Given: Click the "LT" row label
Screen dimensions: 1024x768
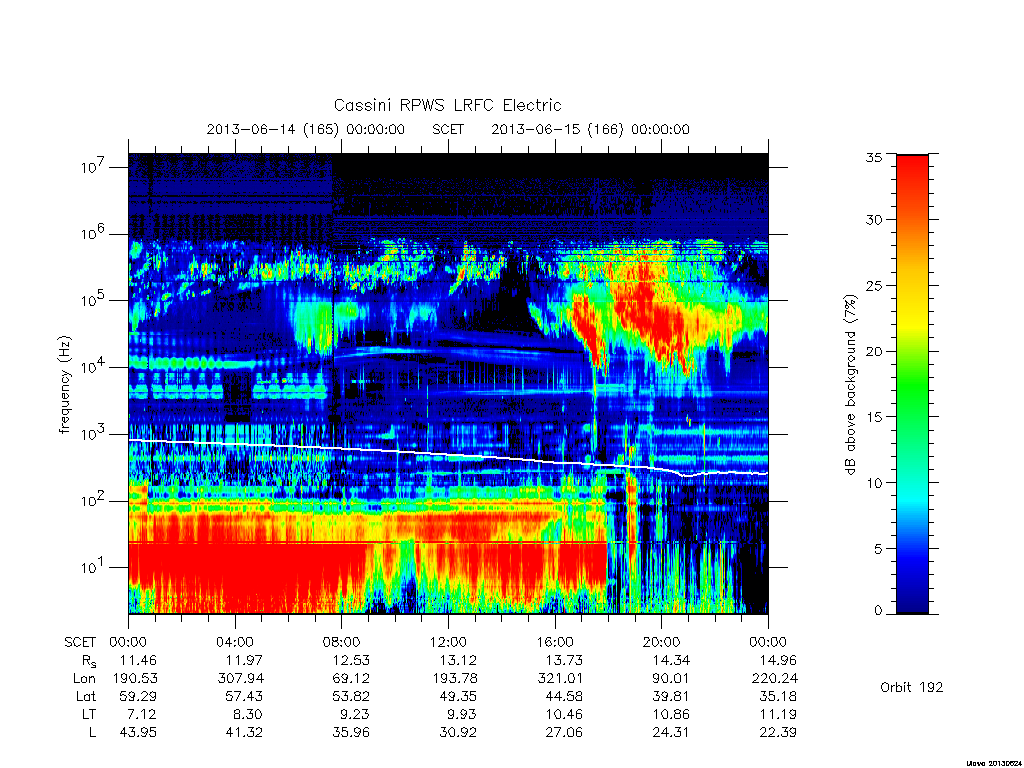Looking at the screenshot, I should click(89, 714).
